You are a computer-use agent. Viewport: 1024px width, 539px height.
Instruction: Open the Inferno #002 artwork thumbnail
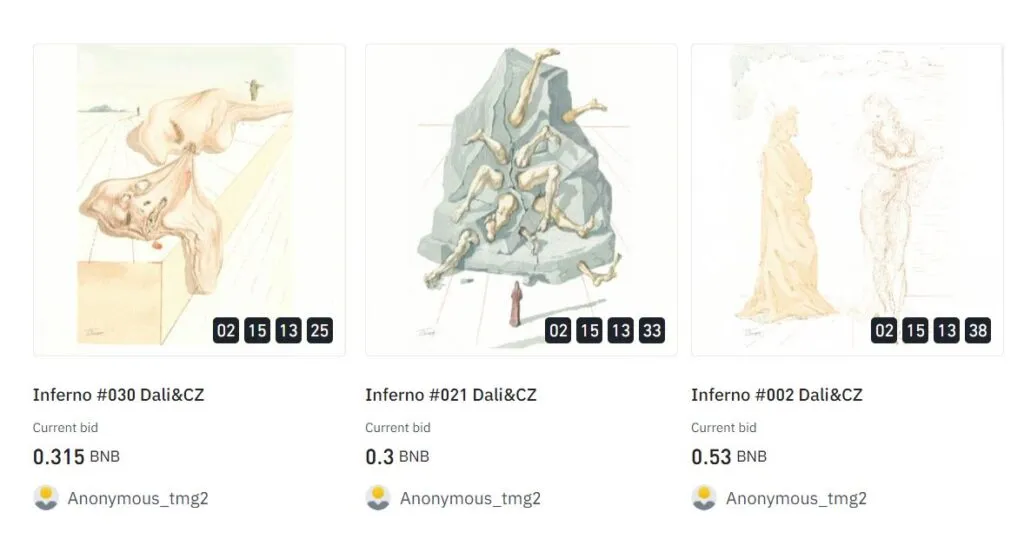pyautogui.click(x=847, y=200)
